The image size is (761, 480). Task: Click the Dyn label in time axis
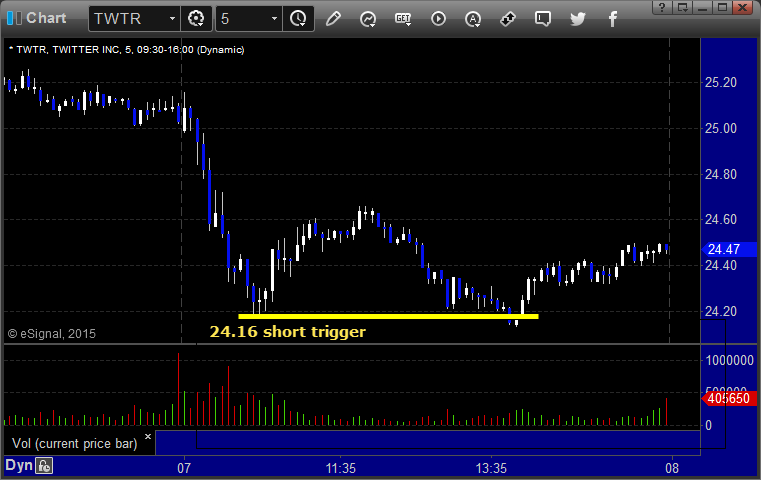click(x=19, y=465)
